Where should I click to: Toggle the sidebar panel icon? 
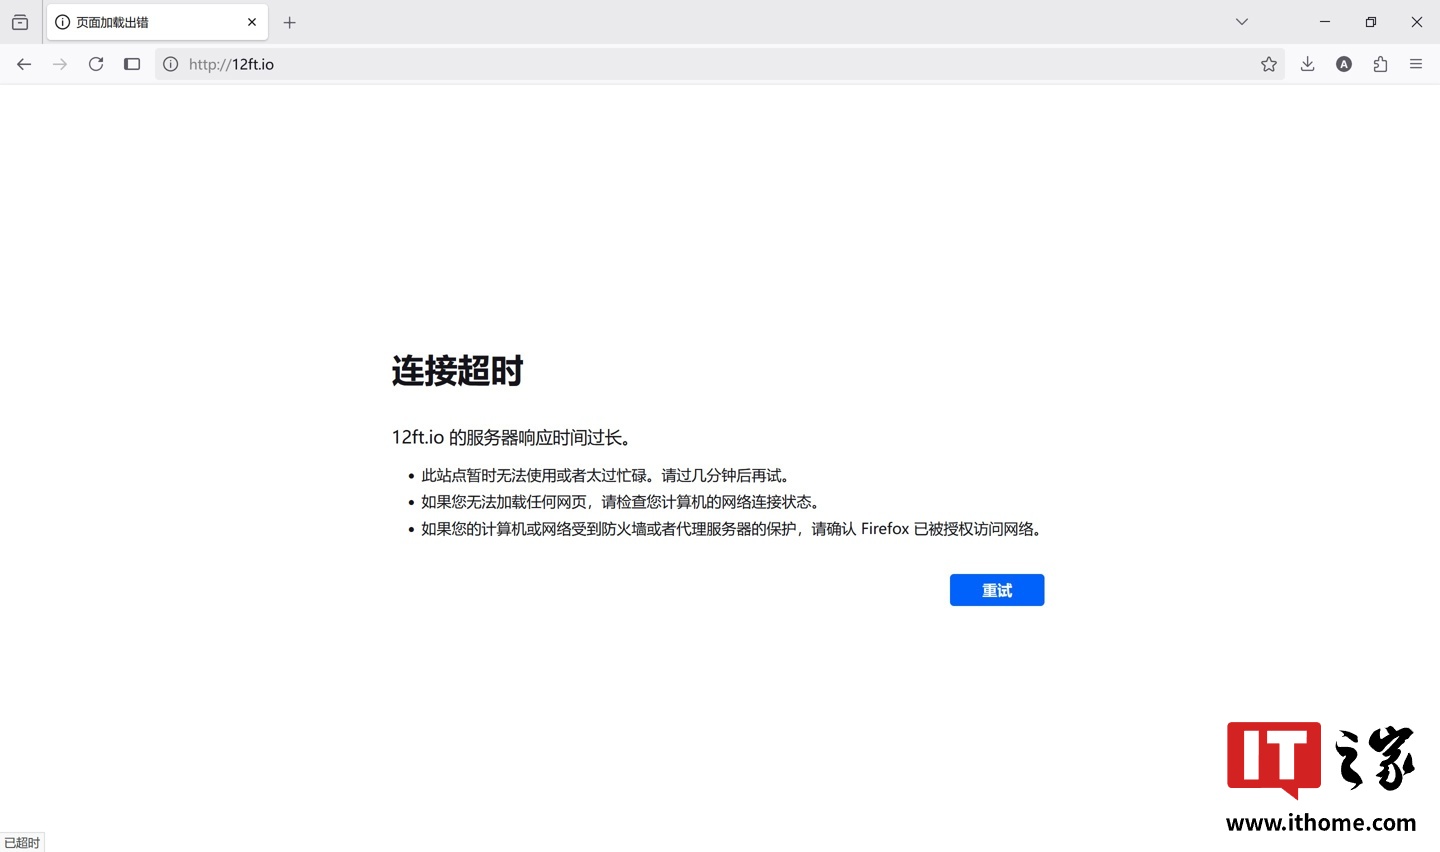tap(132, 64)
